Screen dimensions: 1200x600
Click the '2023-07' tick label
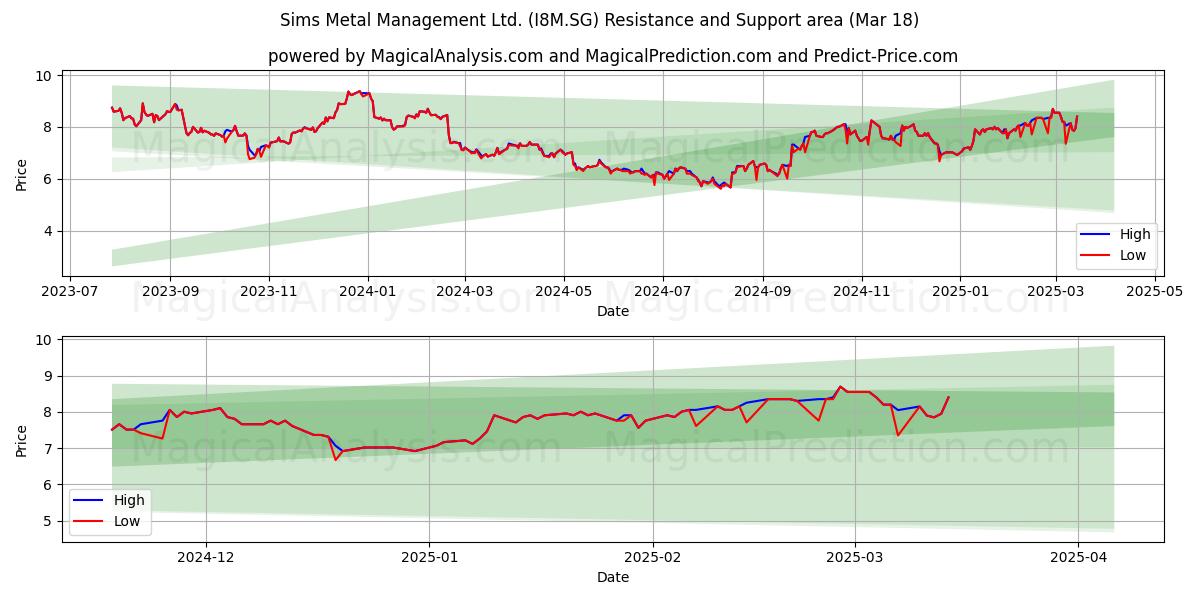click(71, 292)
